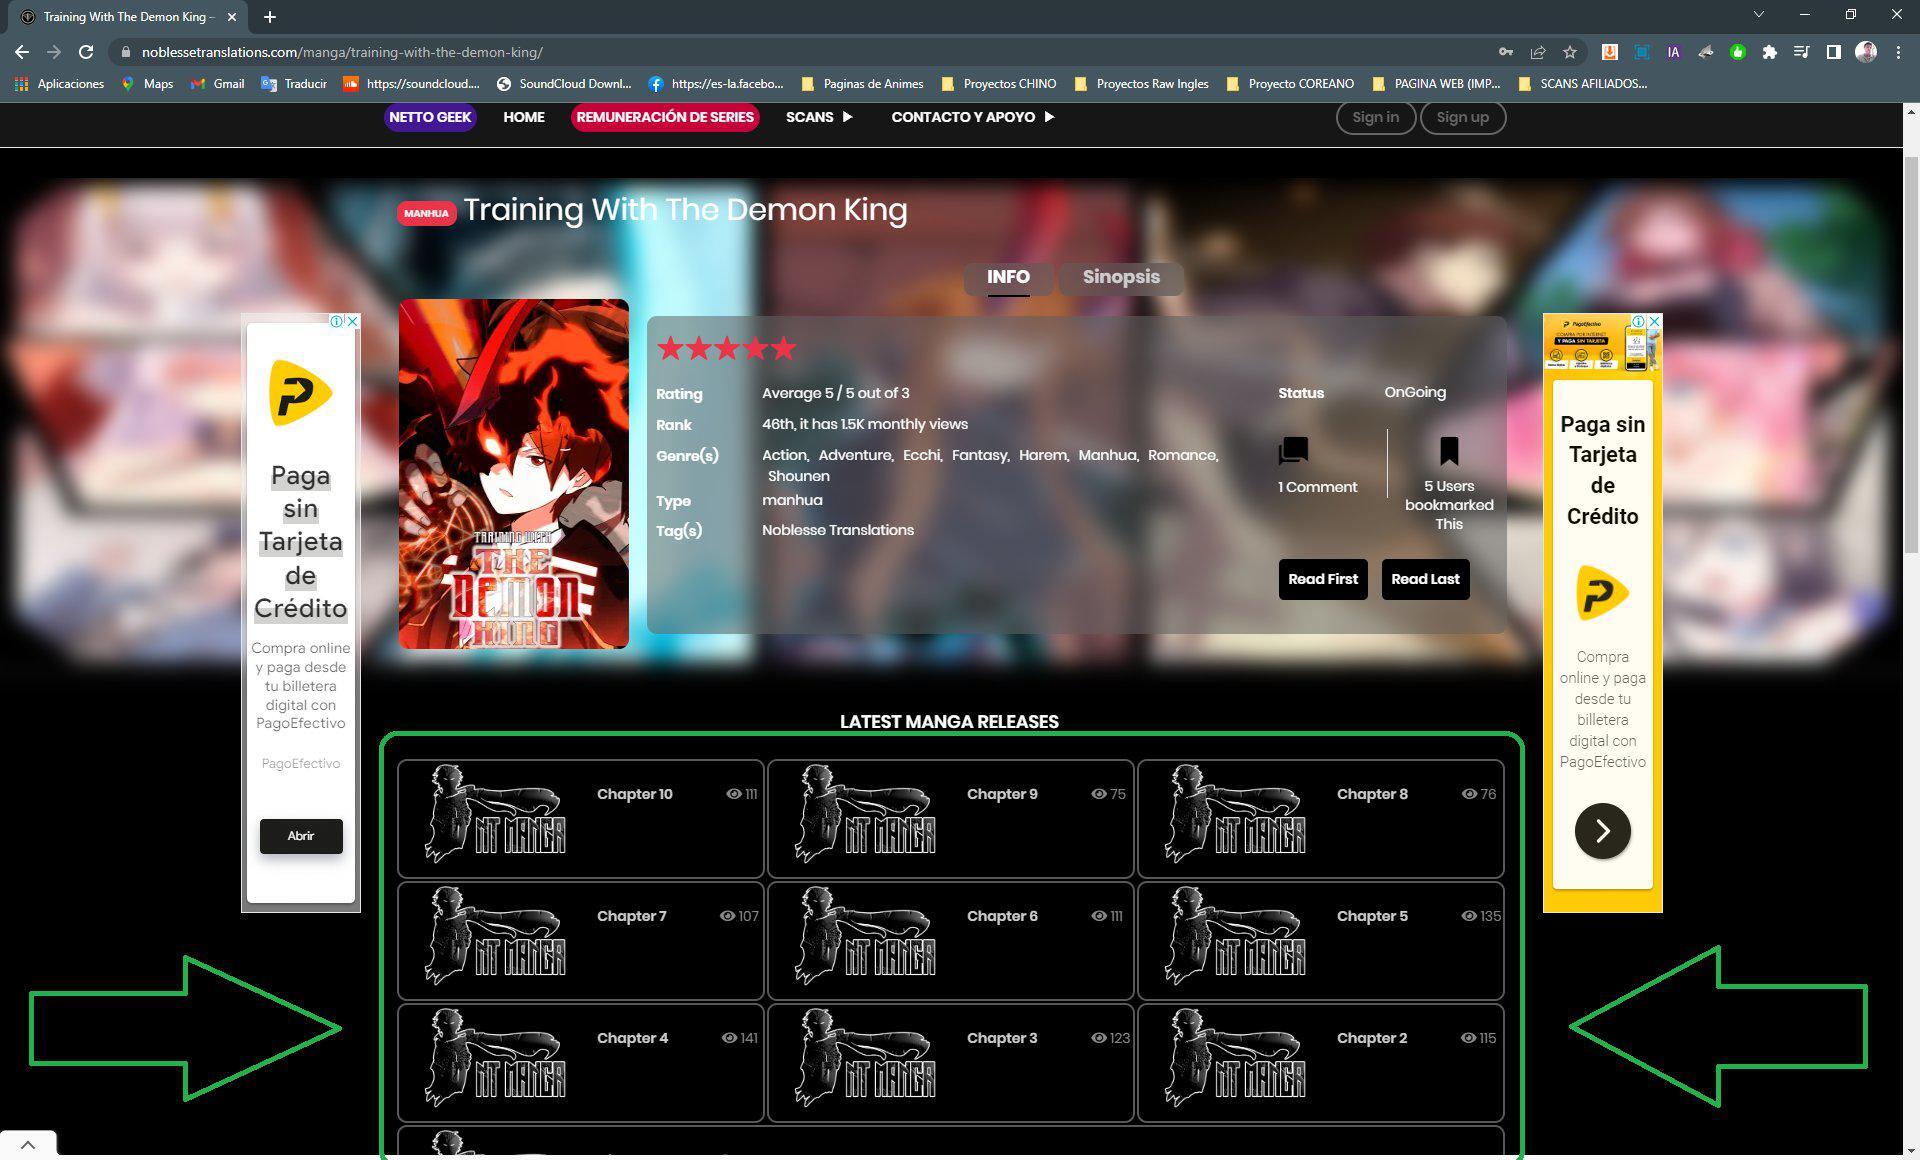This screenshot has width=1920, height=1160.
Task: Close the right PagoEfectivo ad
Action: (1654, 321)
